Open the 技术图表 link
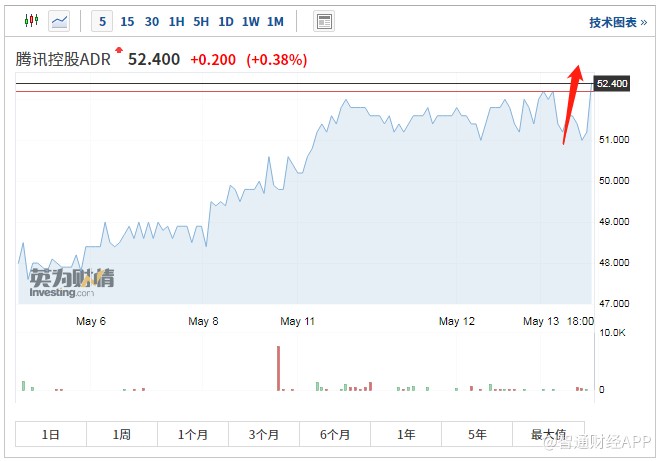Image resolution: width=661 pixels, height=461 pixels. click(618, 22)
